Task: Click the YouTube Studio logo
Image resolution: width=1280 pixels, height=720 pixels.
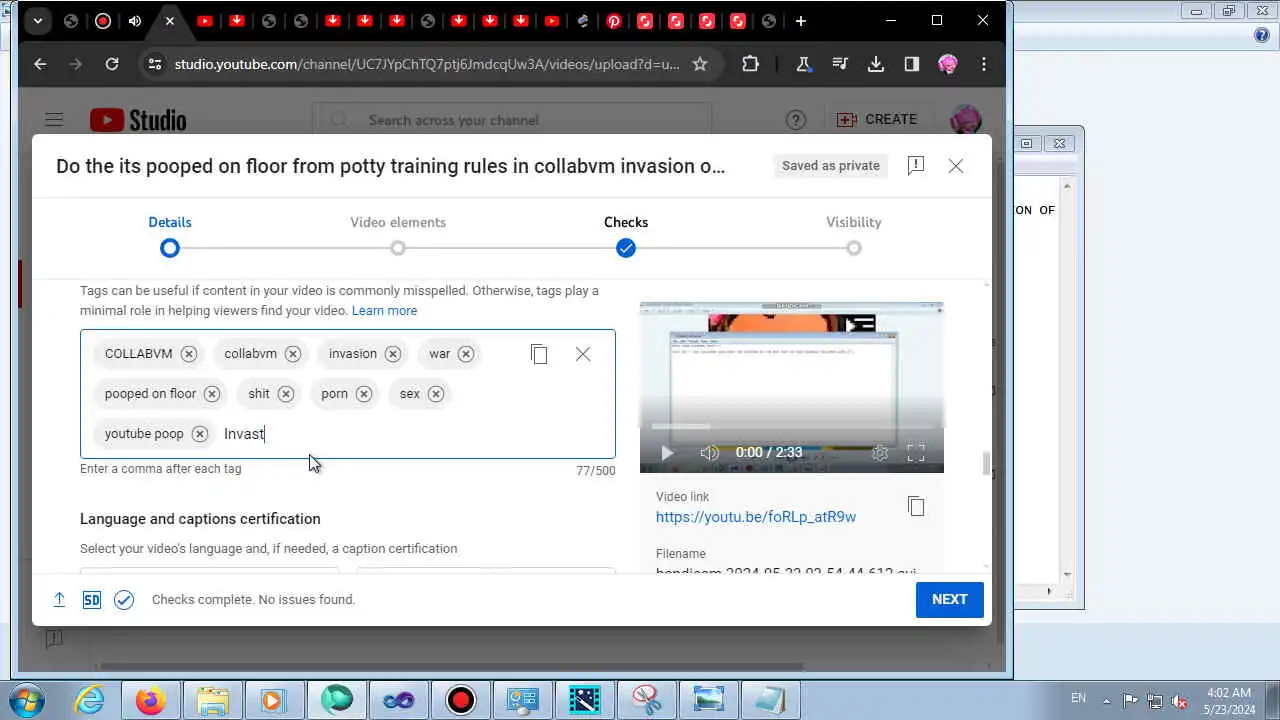Action: (138, 120)
